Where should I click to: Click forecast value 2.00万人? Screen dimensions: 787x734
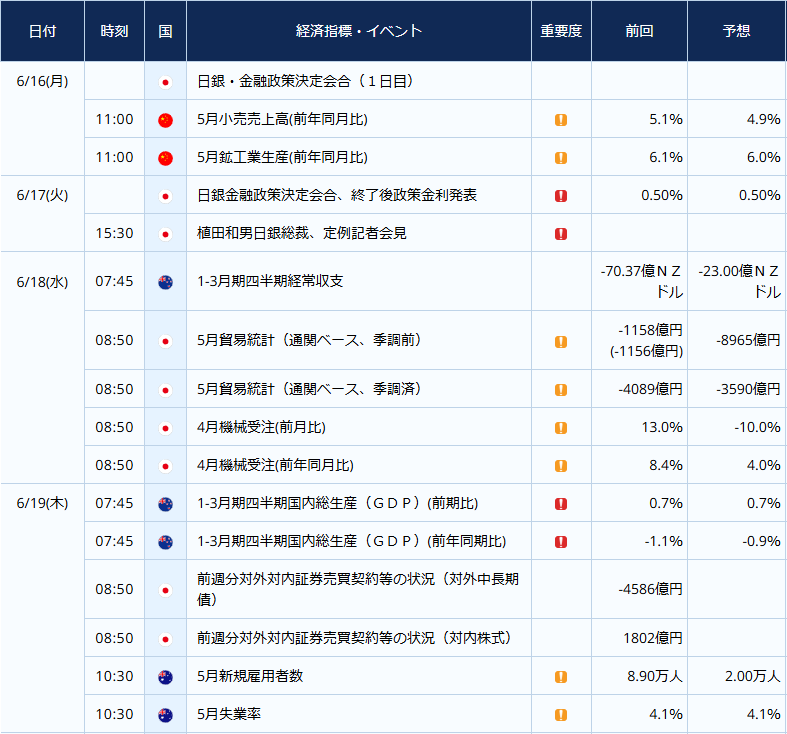pyautogui.click(x=752, y=676)
